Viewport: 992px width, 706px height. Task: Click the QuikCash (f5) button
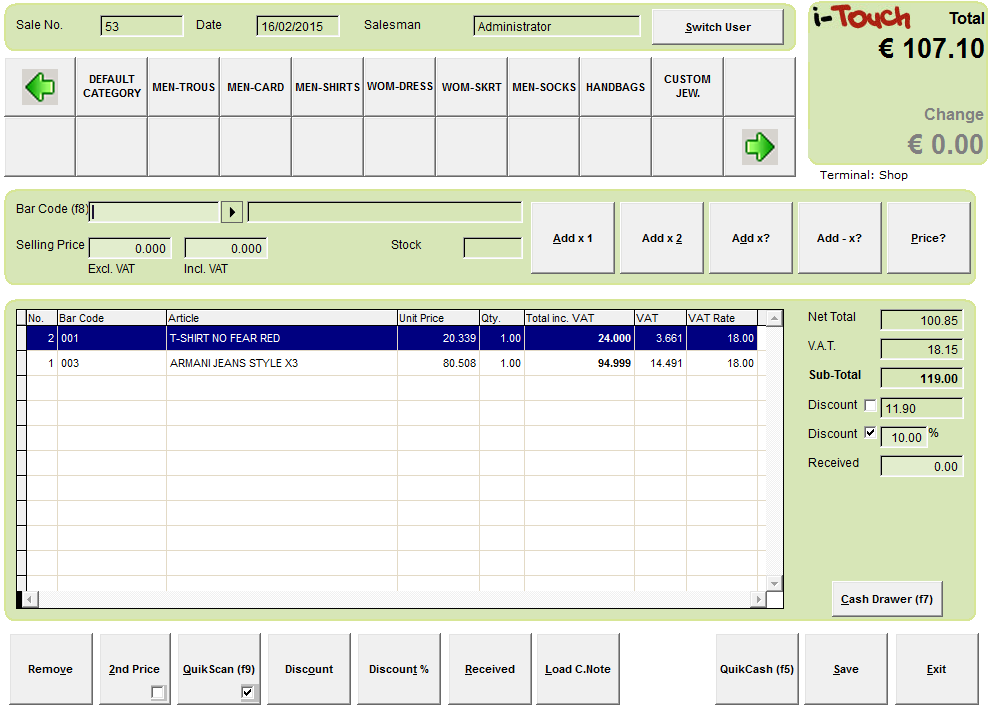click(x=757, y=669)
